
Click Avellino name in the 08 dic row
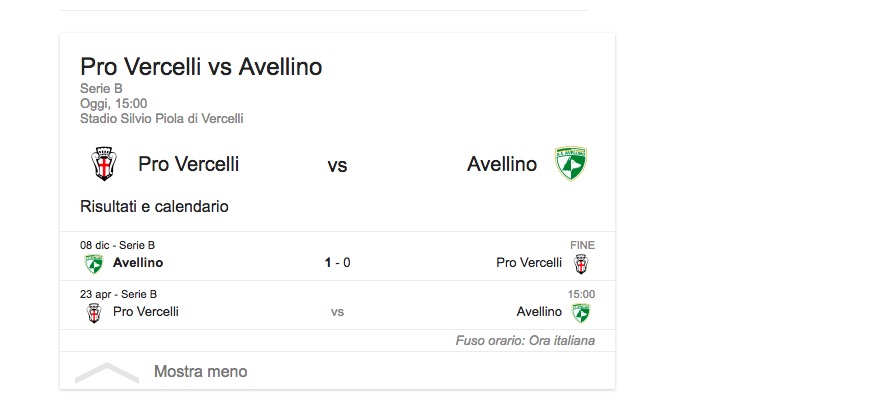[138, 263]
